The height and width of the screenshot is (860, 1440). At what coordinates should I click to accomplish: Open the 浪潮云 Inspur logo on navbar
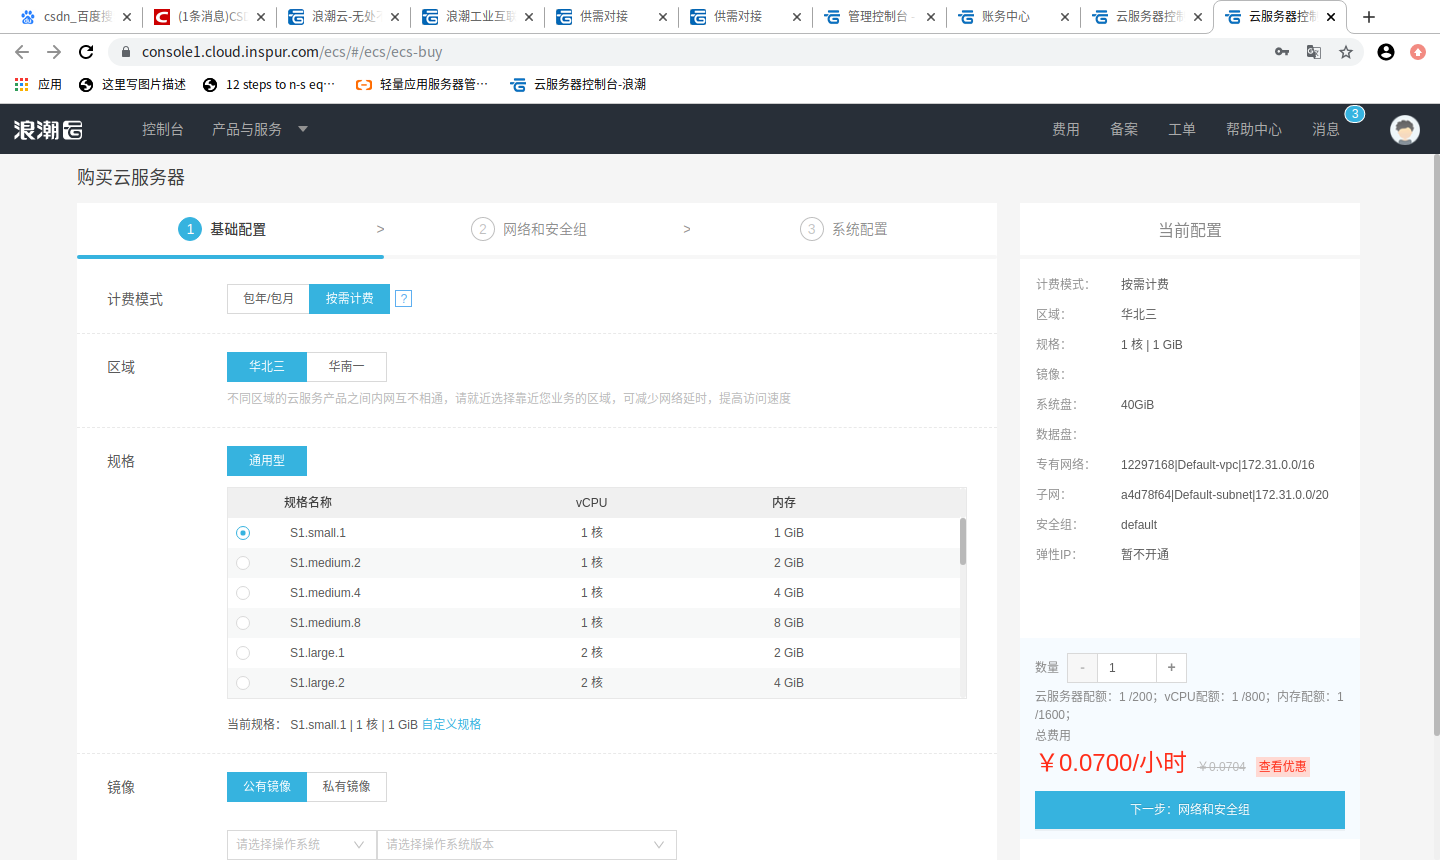tap(46, 129)
